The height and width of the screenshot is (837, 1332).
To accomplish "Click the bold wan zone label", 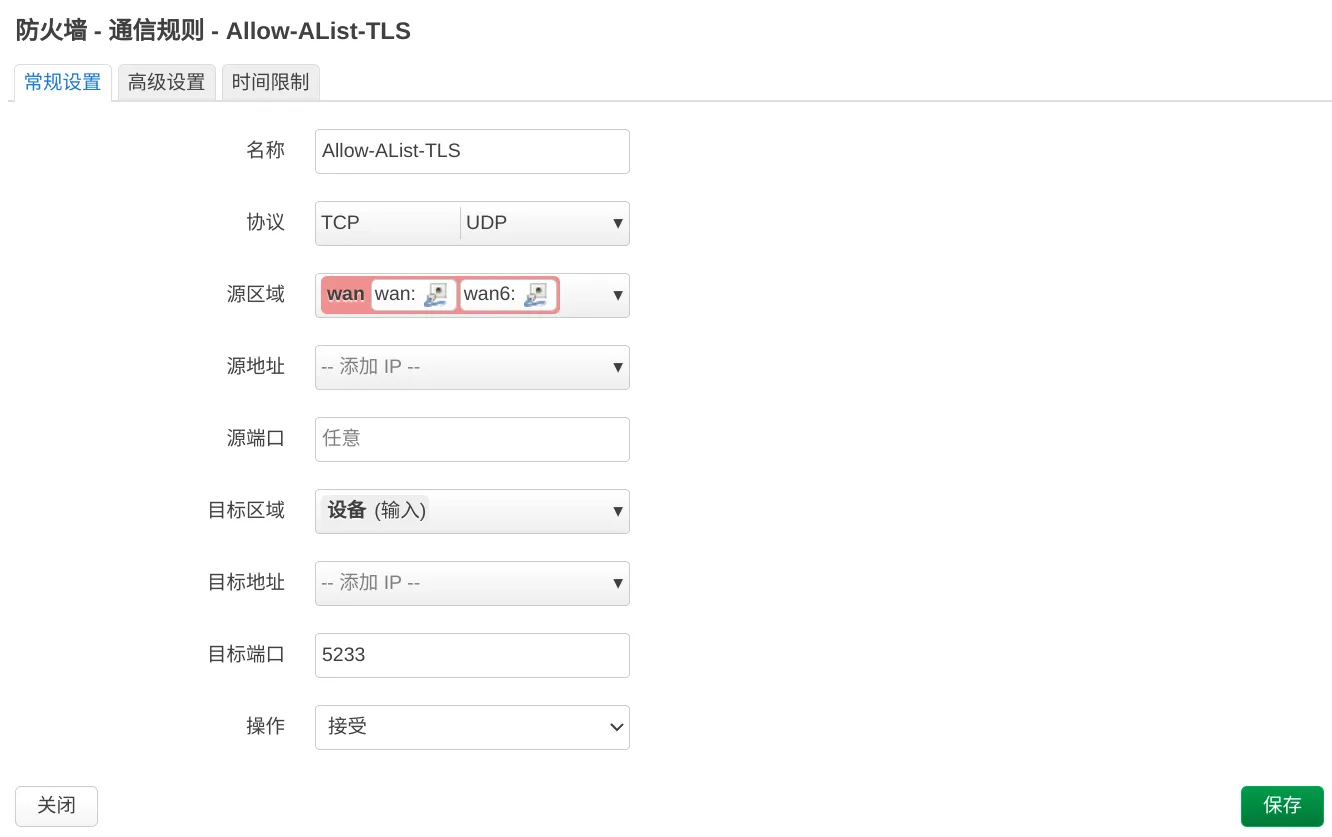I will [346, 294].
